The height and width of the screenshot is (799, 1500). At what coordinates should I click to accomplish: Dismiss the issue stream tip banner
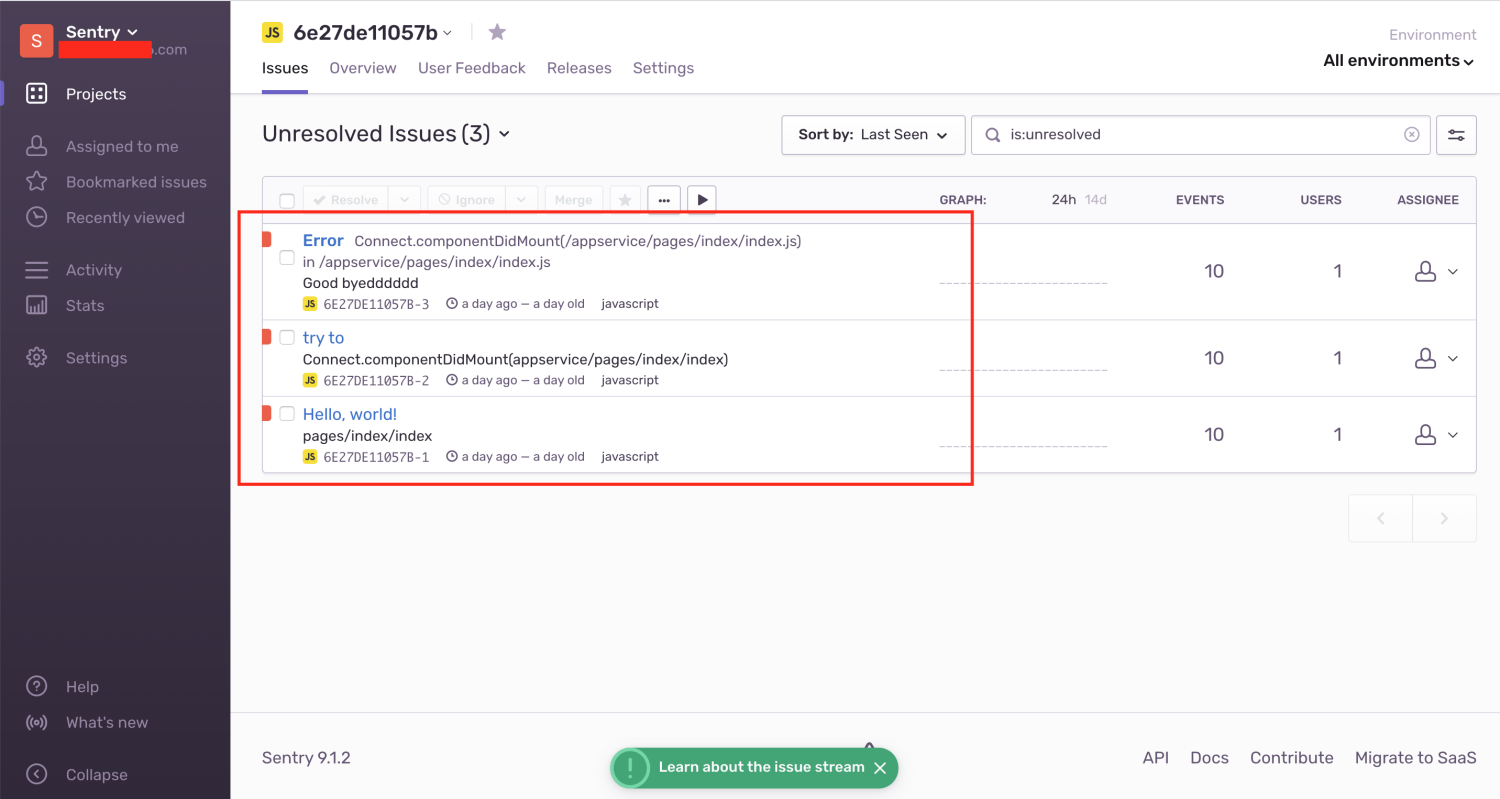[x=880, y=768]
